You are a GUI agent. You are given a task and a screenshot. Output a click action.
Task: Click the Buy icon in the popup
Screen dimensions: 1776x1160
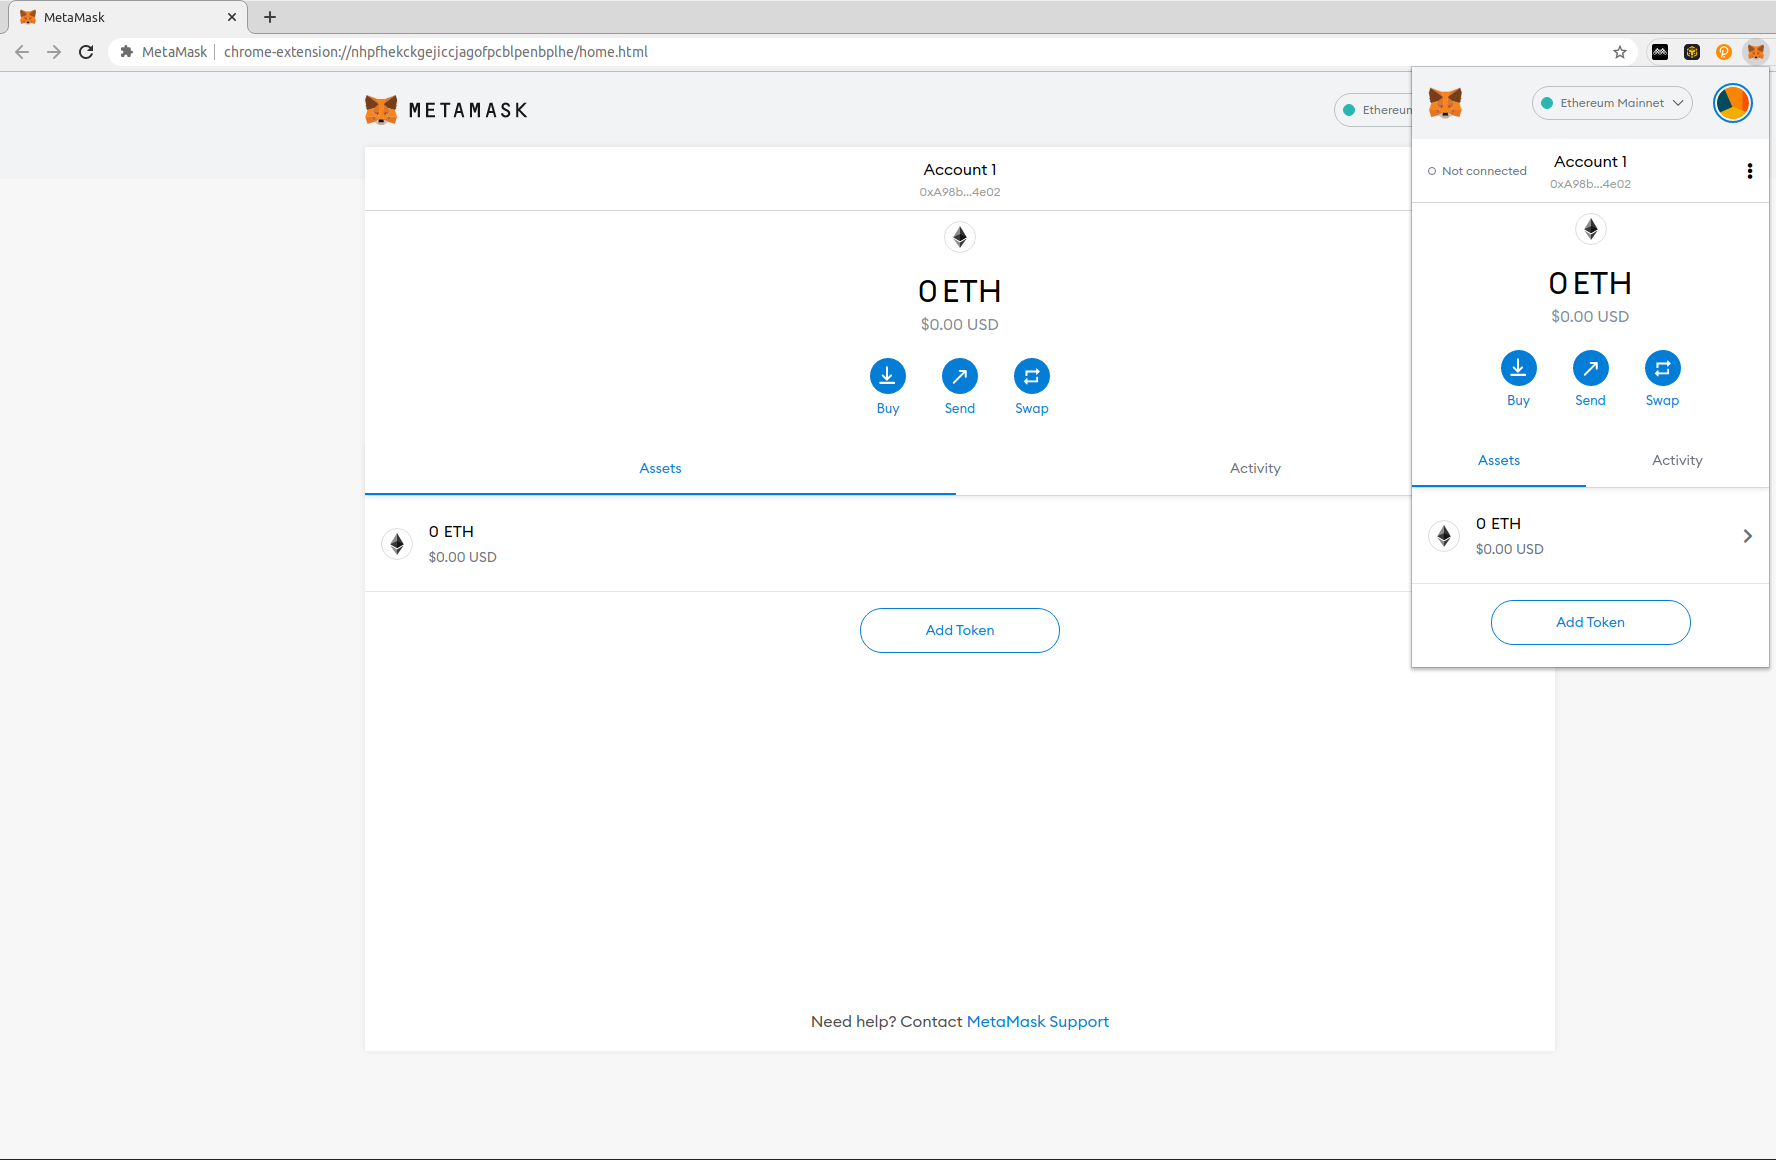pos(1518,368)
